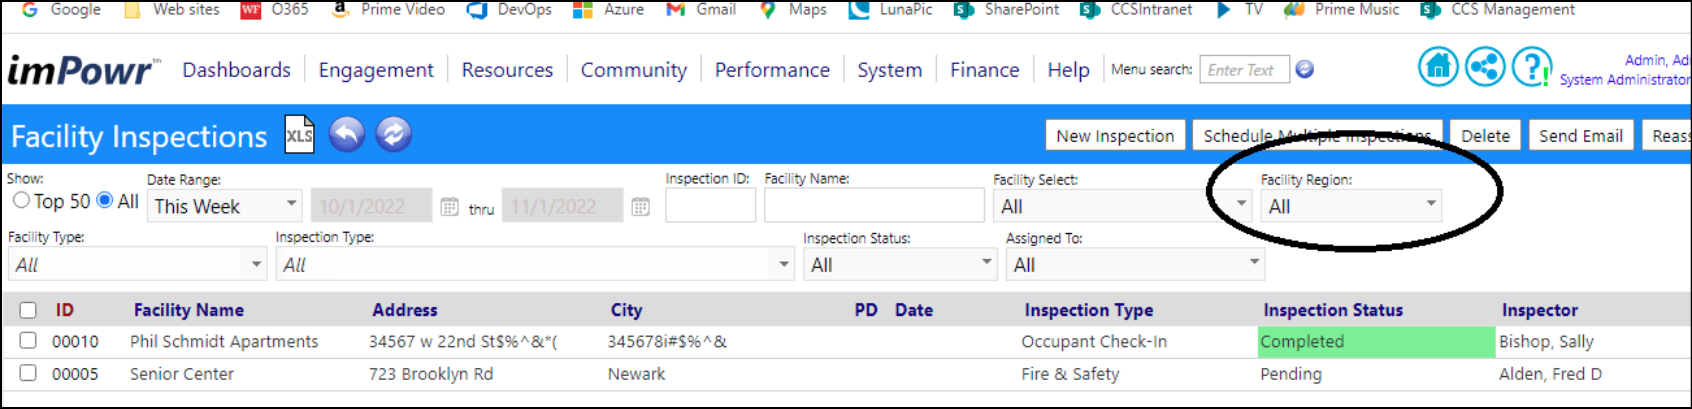Open end date calendar picker icon
This screenshot has height=409, width=1692.
point(640,207)
